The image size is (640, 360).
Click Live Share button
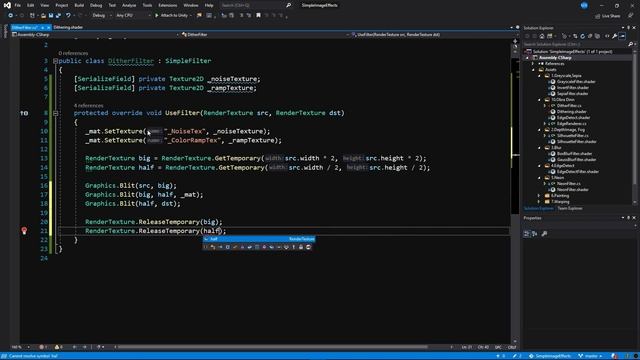point(608,16)
